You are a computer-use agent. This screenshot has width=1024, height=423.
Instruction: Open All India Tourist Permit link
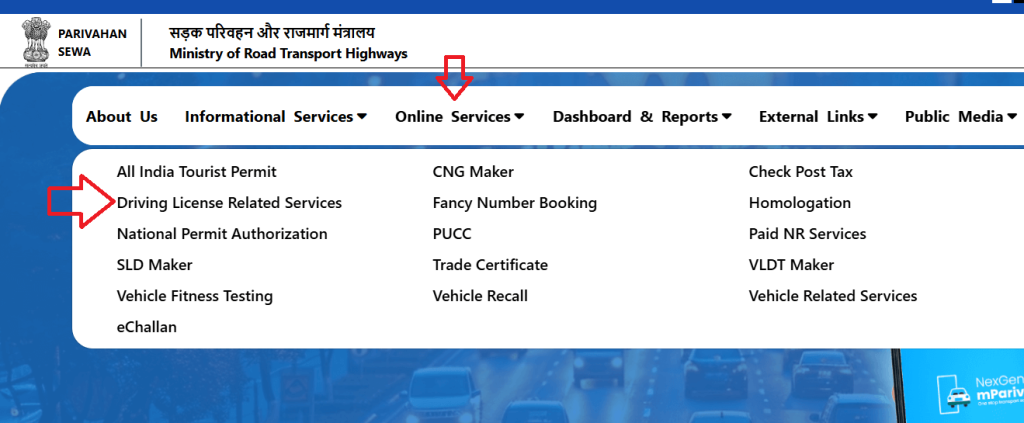[x=196, y=172]
